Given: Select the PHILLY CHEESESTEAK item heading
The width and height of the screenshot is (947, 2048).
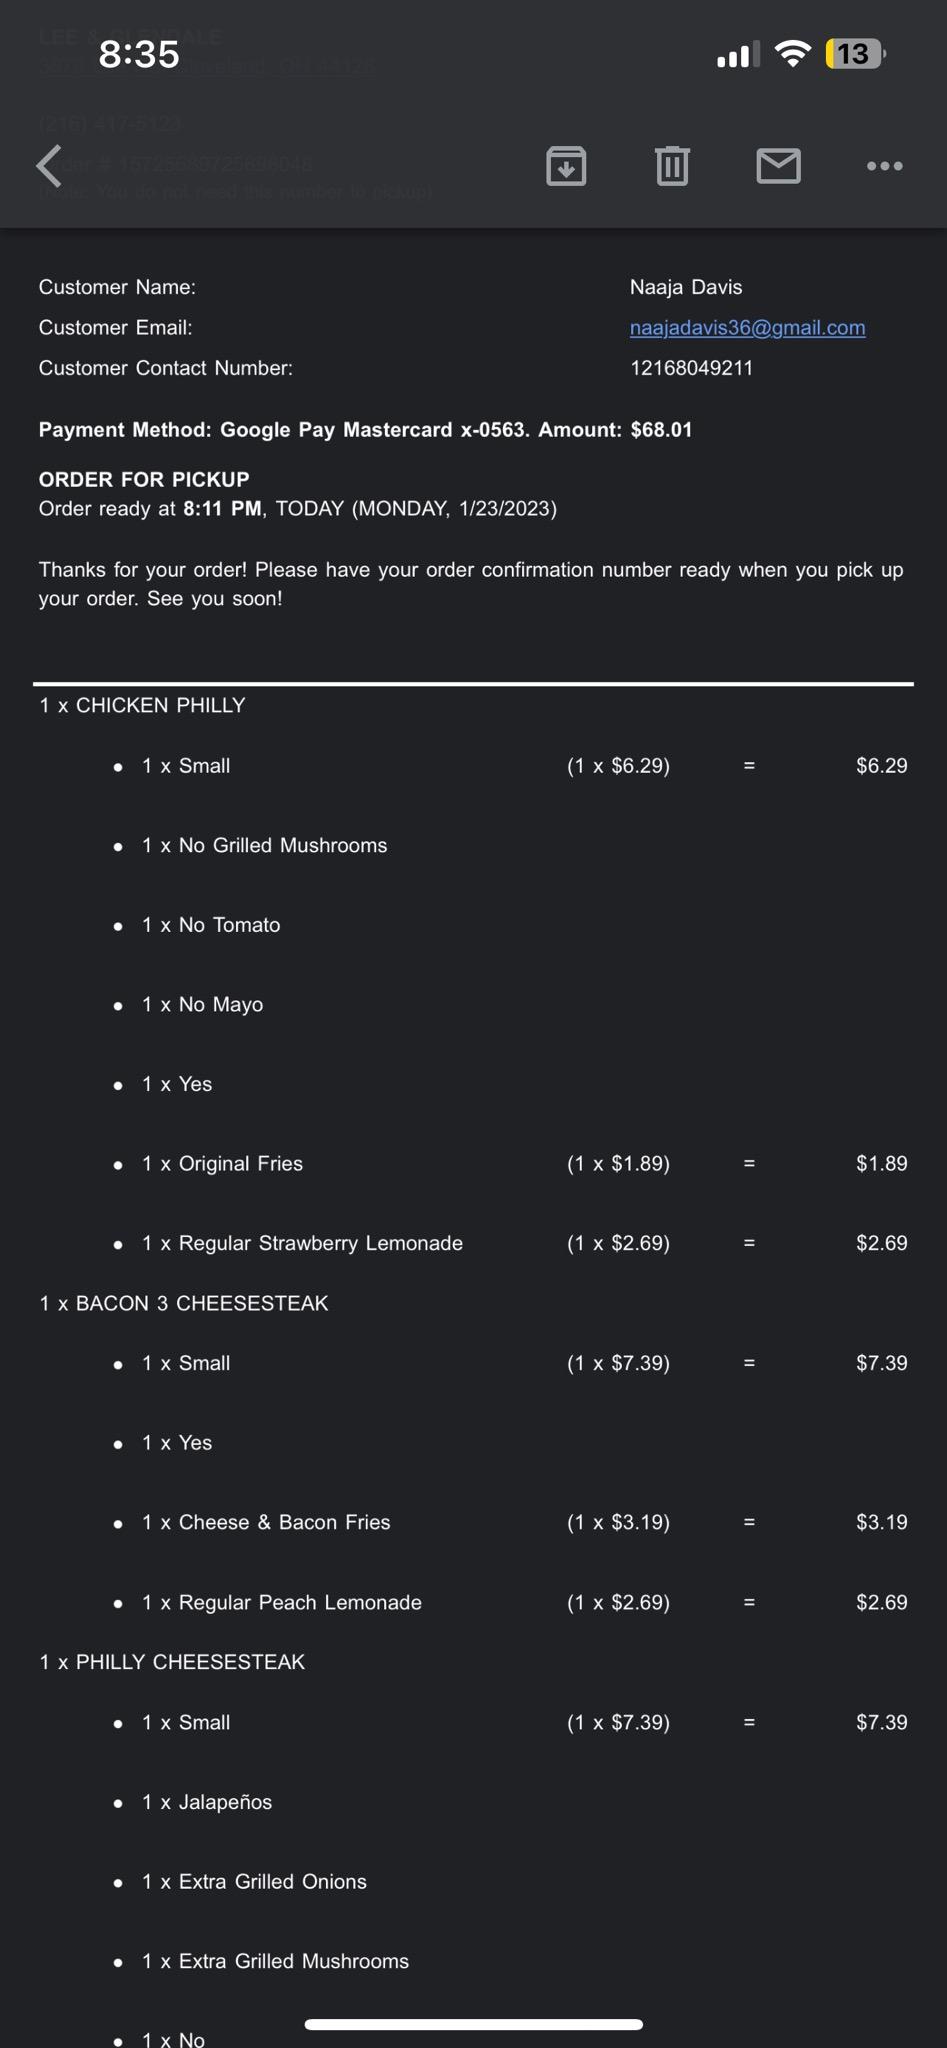Looking at the screenshot, I should [x=172, y=1662].
